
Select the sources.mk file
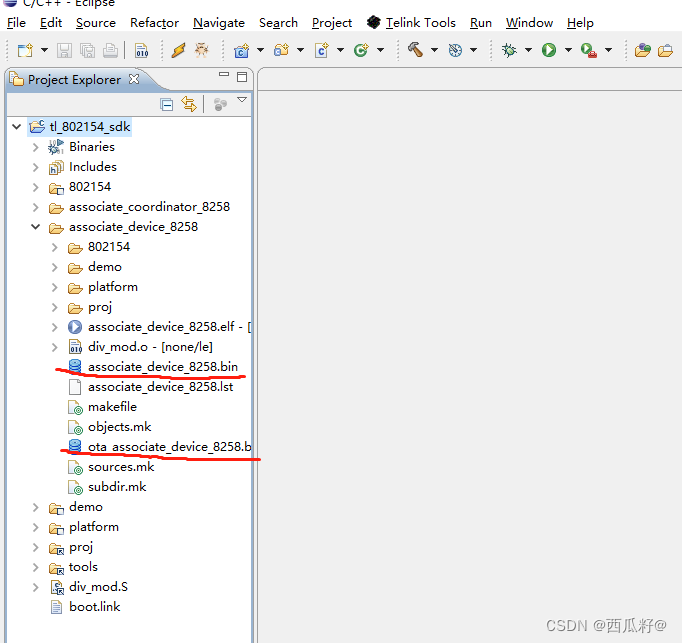(112, 467)
